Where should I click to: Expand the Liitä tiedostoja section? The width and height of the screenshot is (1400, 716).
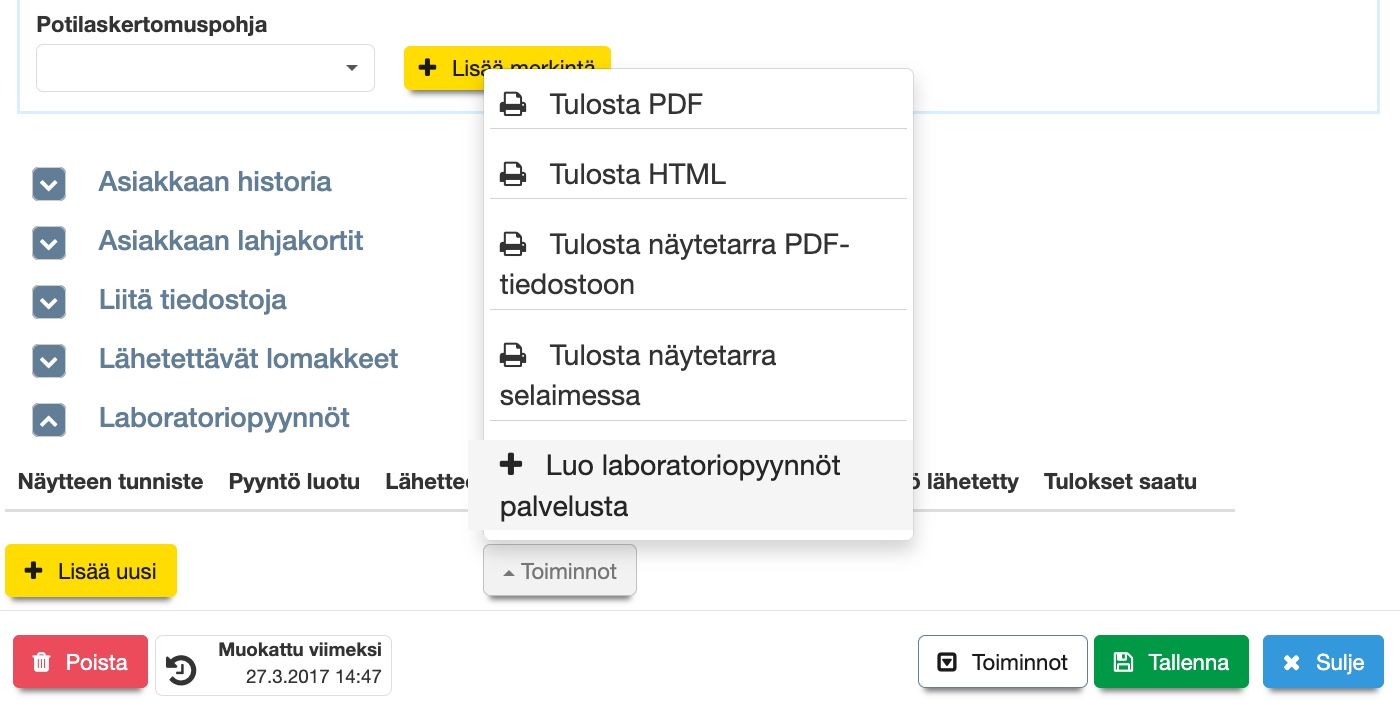click(49, 301)
